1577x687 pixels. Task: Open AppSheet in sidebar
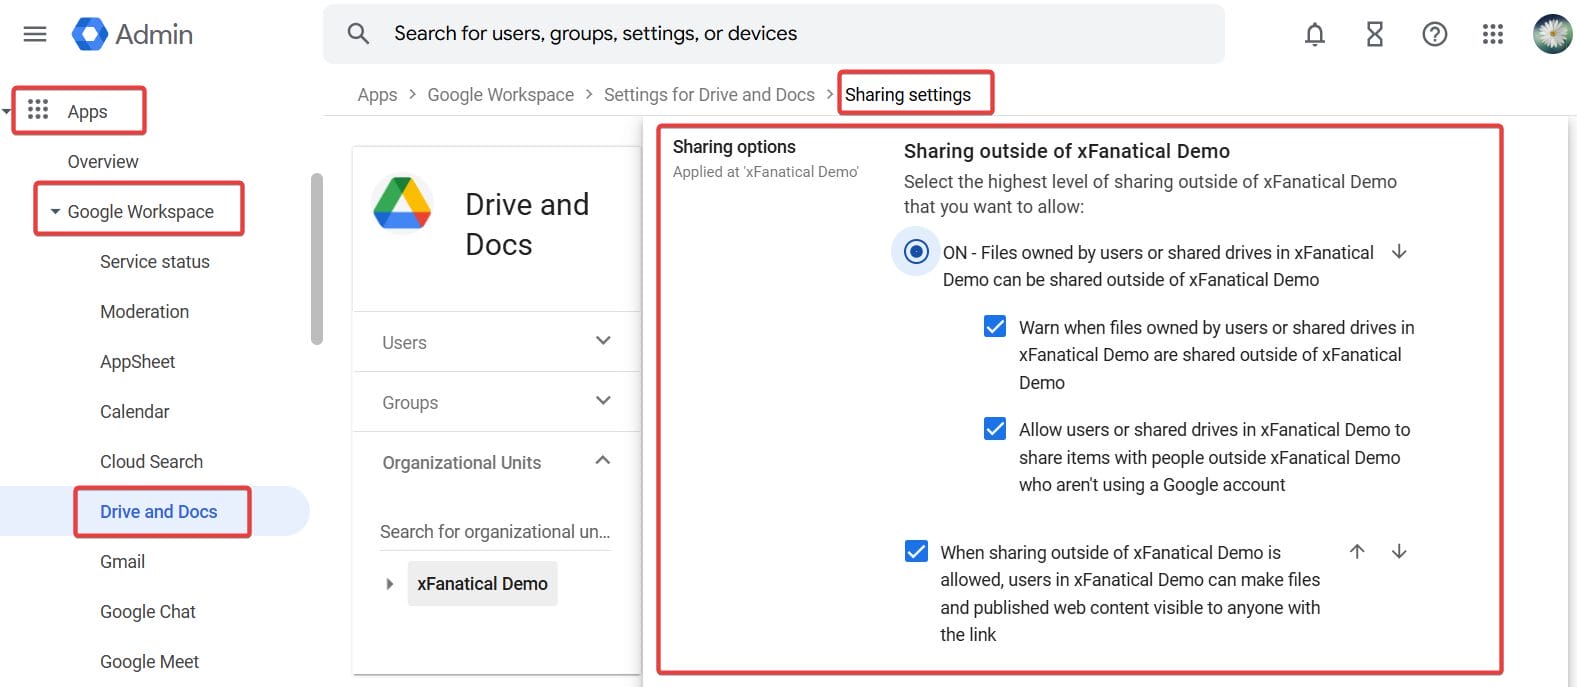[x=138, y=362]
